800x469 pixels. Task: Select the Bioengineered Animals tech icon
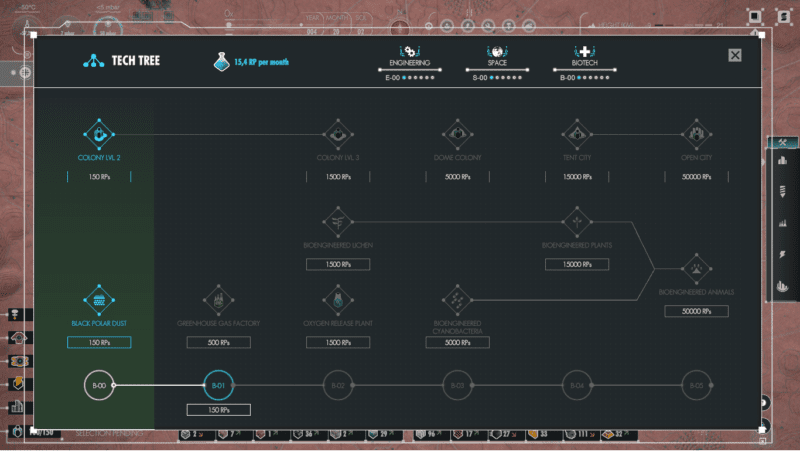pos(696,268)
